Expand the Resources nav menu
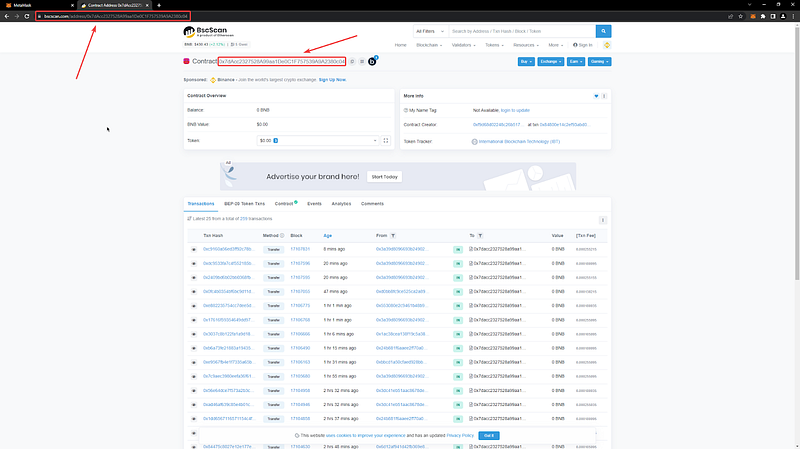 tap(526, 45)
